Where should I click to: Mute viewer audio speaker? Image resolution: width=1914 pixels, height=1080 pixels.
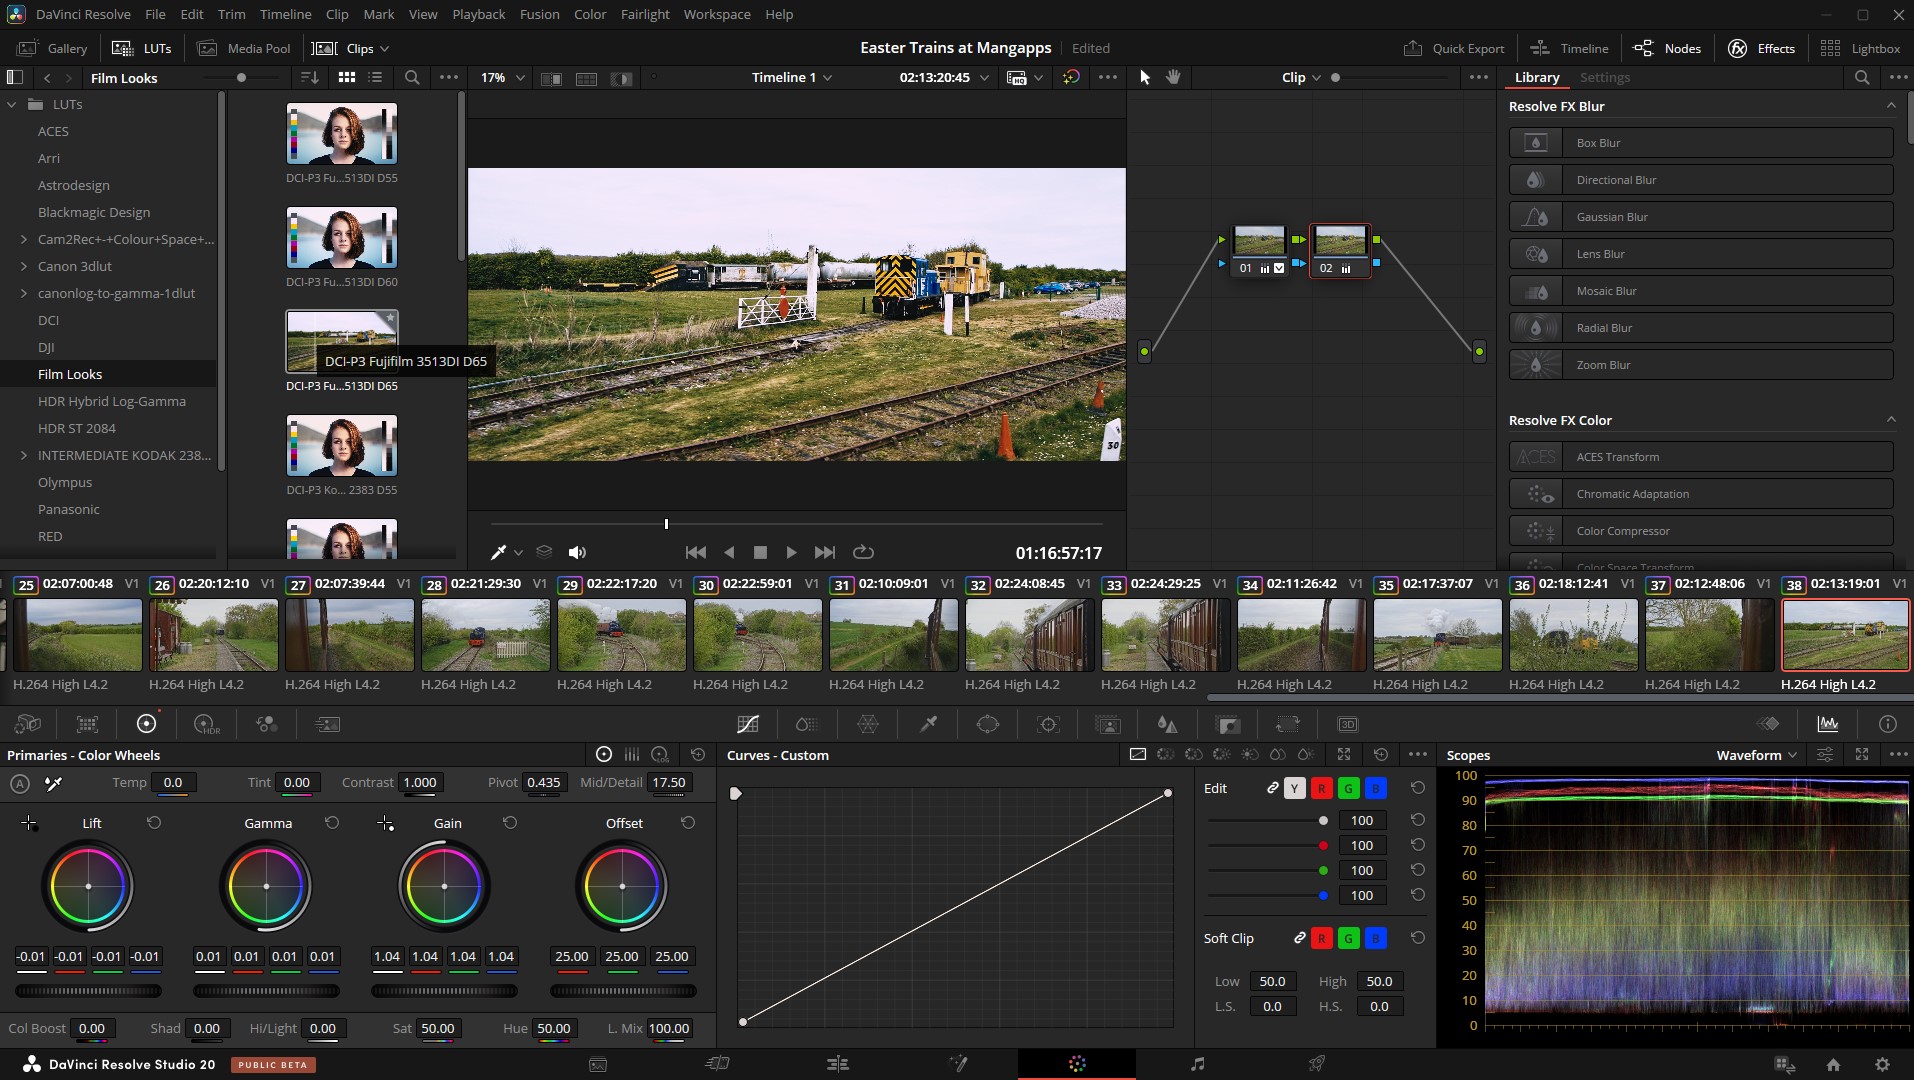[x=577, y=552]
